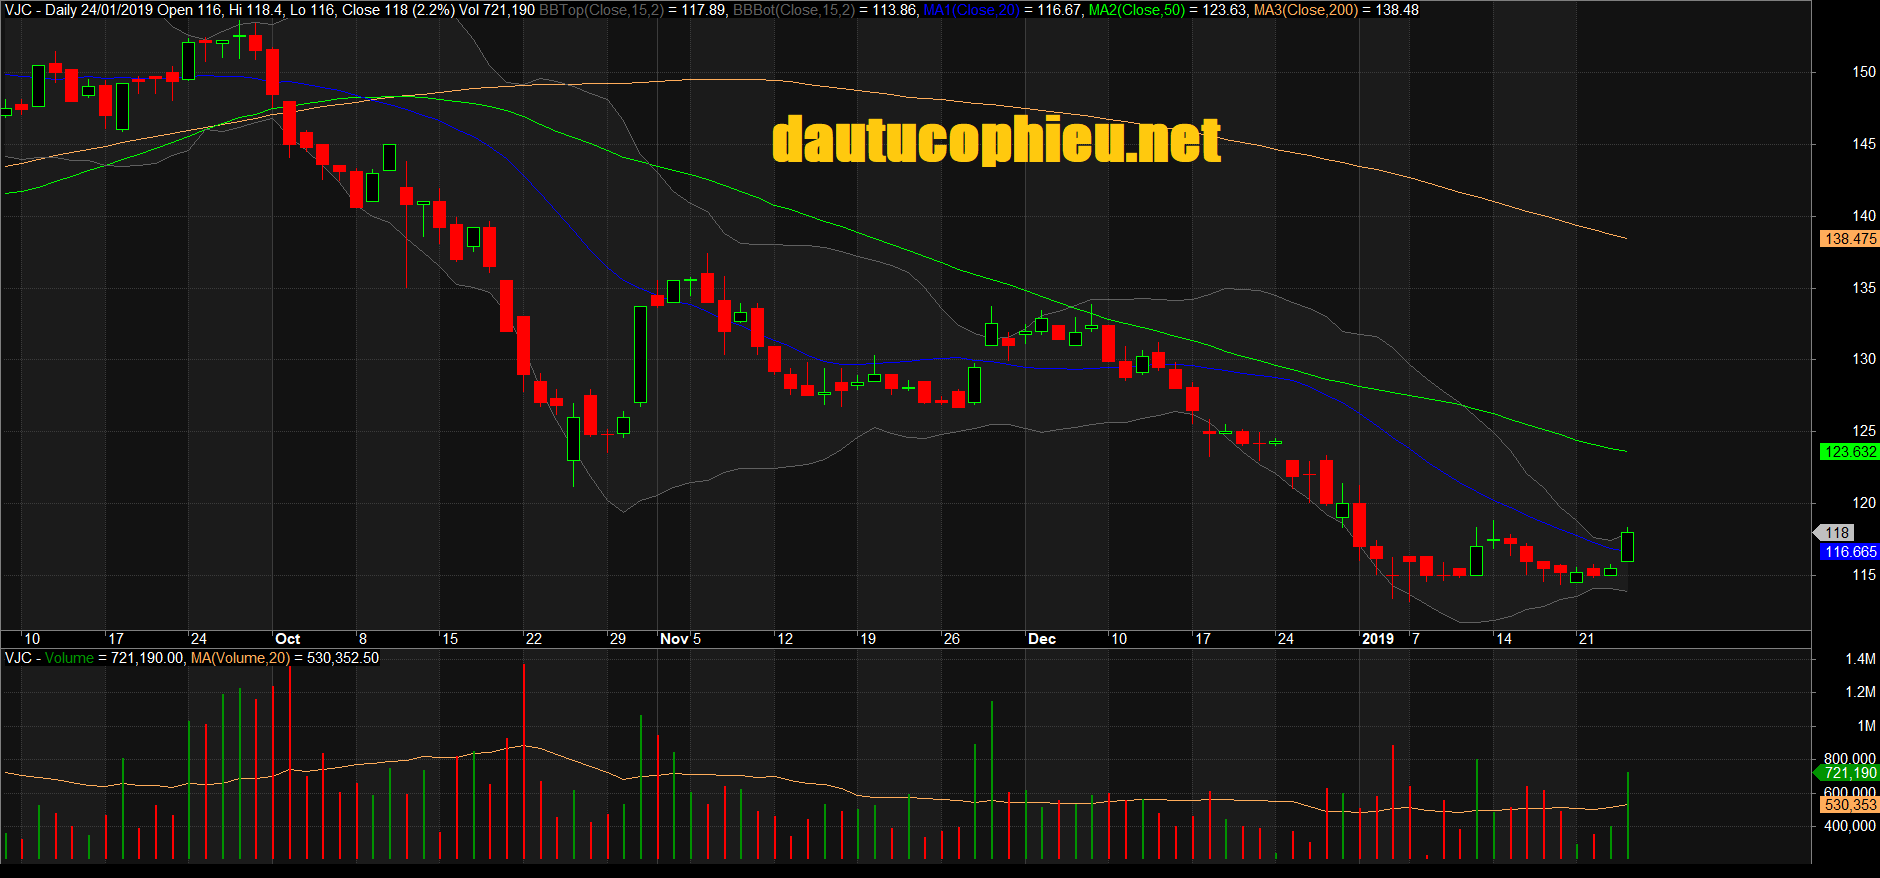This screenshot has width=1880, height=878.
Task: Click the MA3(Close,200) legend label
Action: pyautogui.click(x=1306, y=10)
